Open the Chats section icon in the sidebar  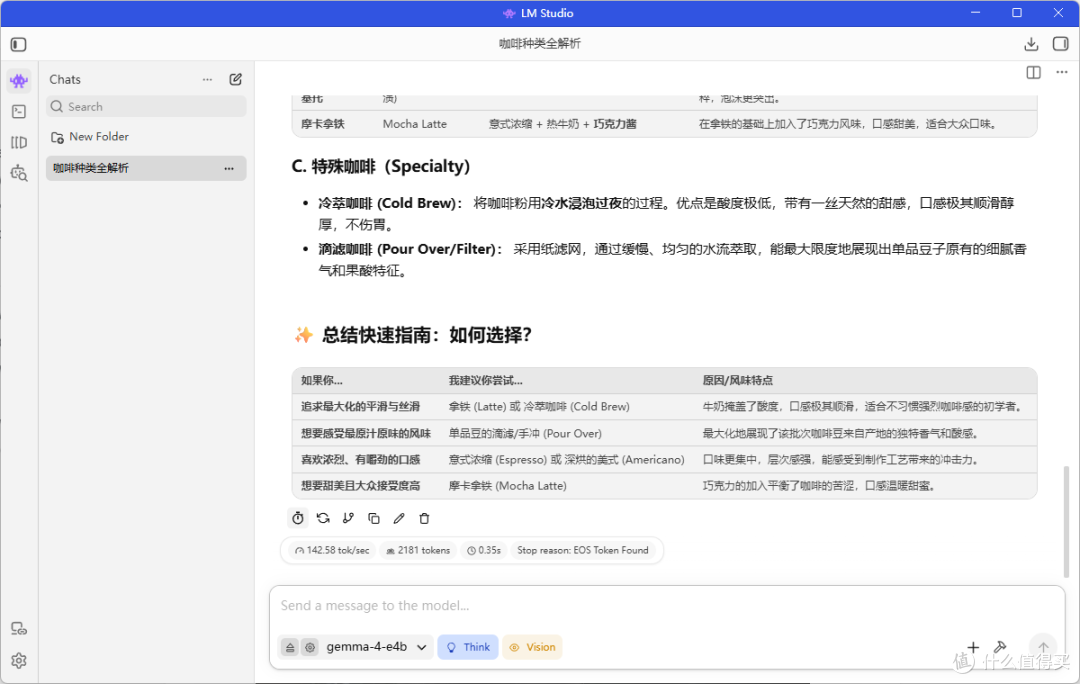tap(19, 81)
